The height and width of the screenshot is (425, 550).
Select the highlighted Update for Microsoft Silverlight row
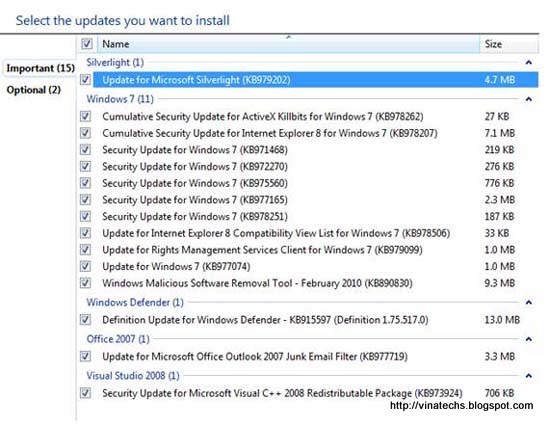[315, 80]
